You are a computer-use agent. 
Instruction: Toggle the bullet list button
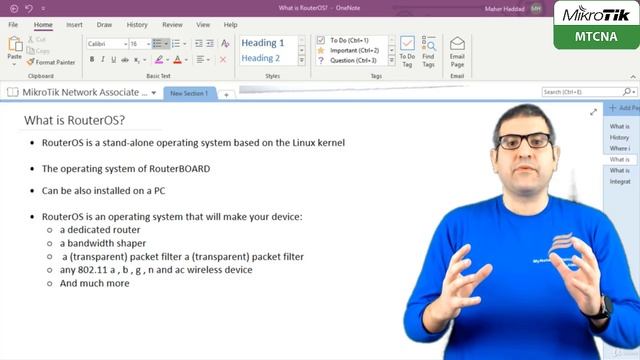click(157, 44)
